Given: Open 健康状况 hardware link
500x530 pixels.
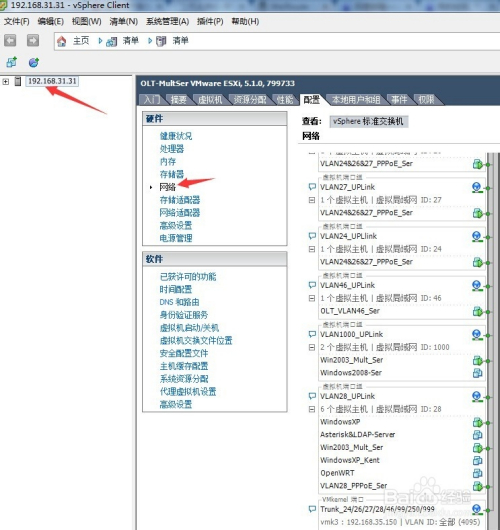Looking at the screenshot, I should (176, 136).
